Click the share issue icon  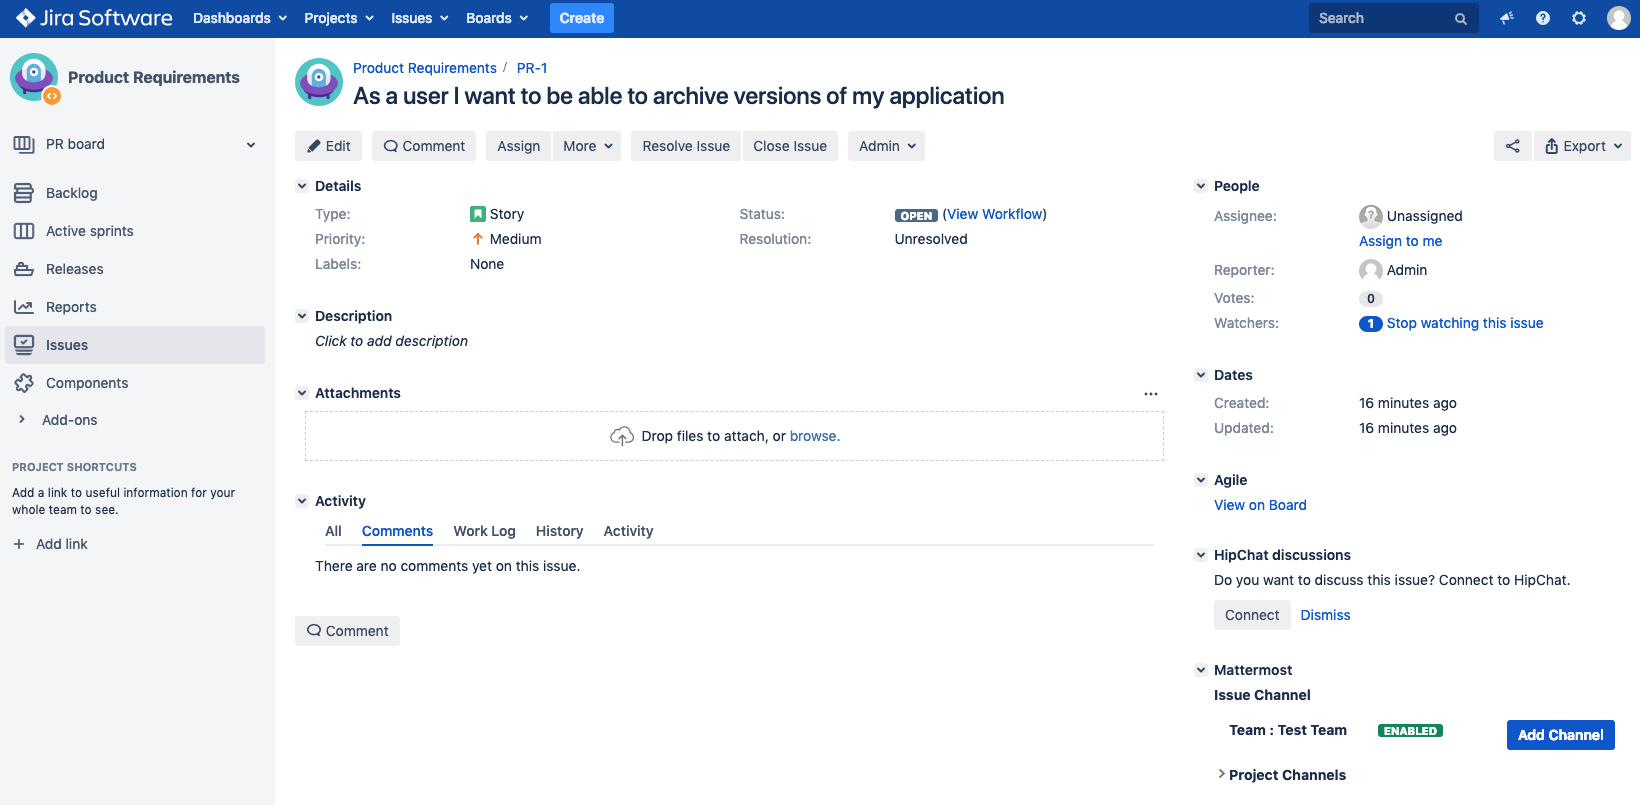point(1512,146)
